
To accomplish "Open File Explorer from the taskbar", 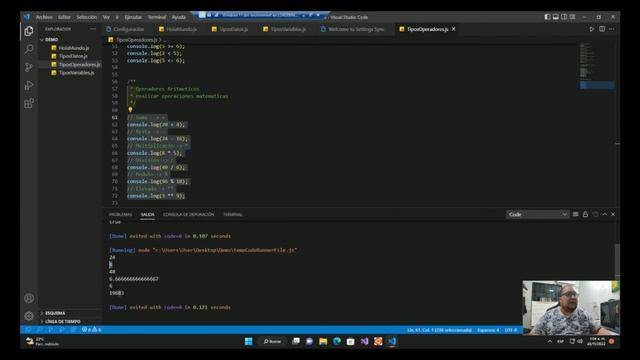I will [x=323, y=341].
